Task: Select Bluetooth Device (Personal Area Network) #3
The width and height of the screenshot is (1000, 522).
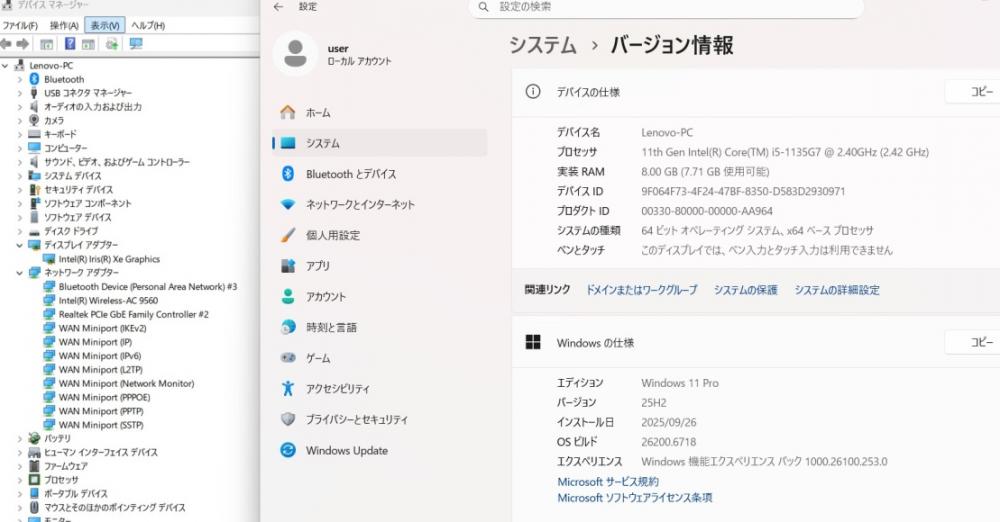Action: pyautogui.click(x=147, y=287)
